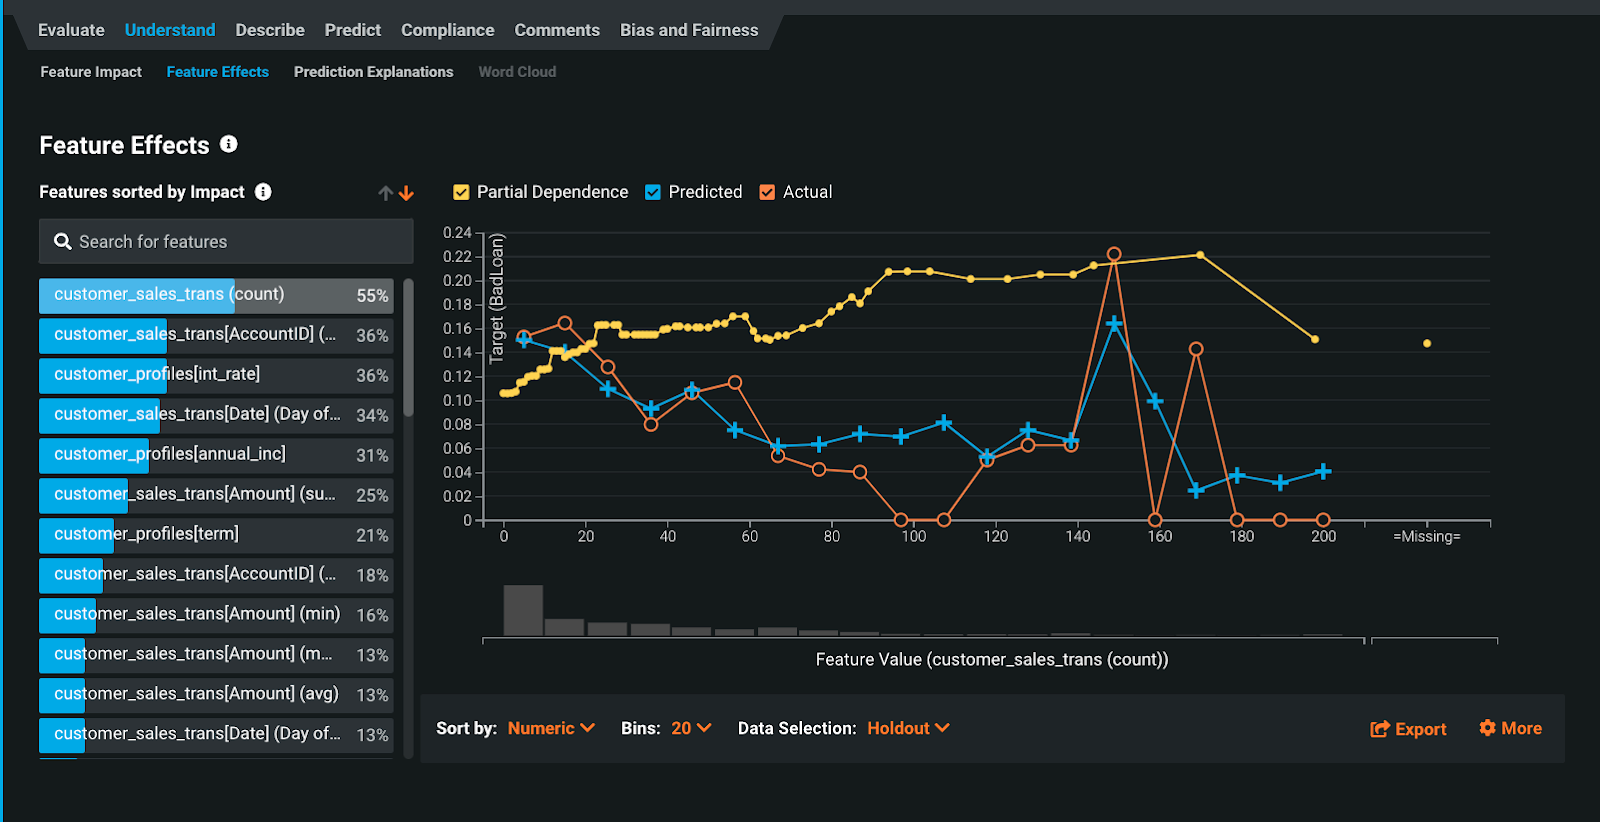Open the Data Selection Holdout dropdown
The width and height of the screenshot is (1600, 822).
pos(908,728)
